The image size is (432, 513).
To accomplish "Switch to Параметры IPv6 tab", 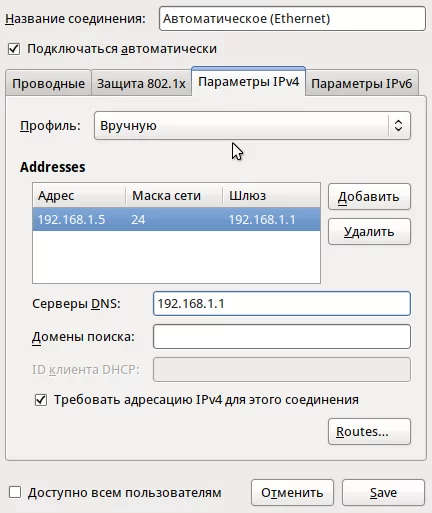I will tap(362, 83).
